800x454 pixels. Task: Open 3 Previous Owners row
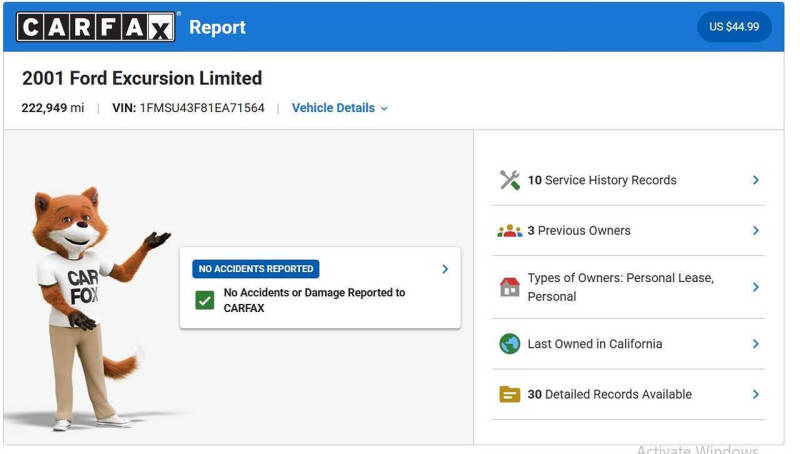629,231
